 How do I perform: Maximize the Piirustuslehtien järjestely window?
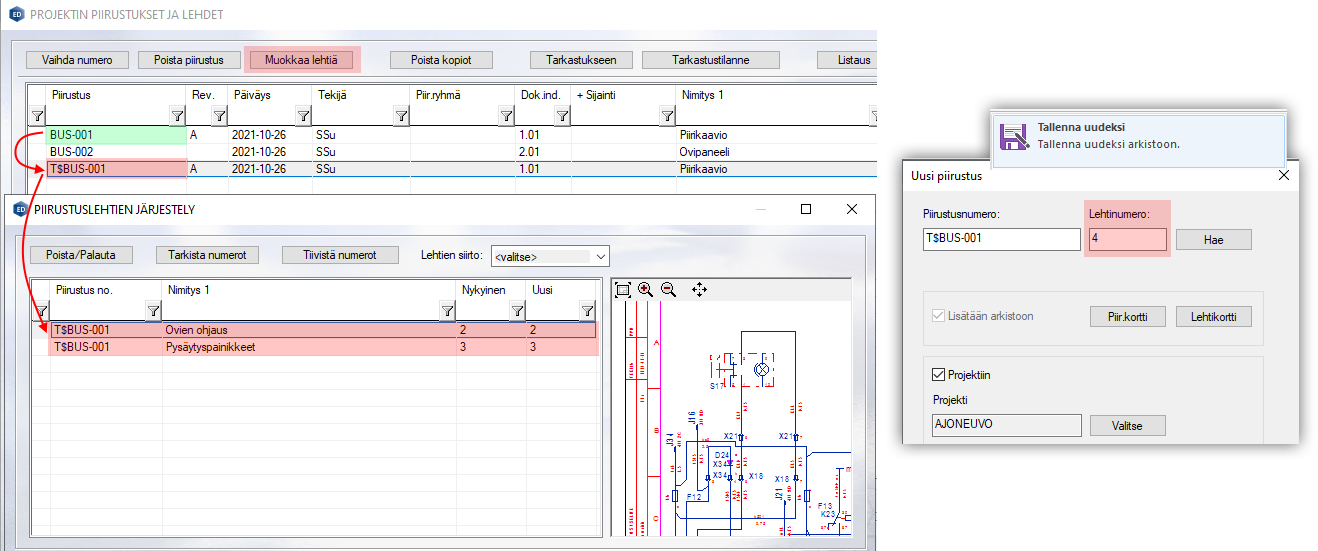coord(806,209)
